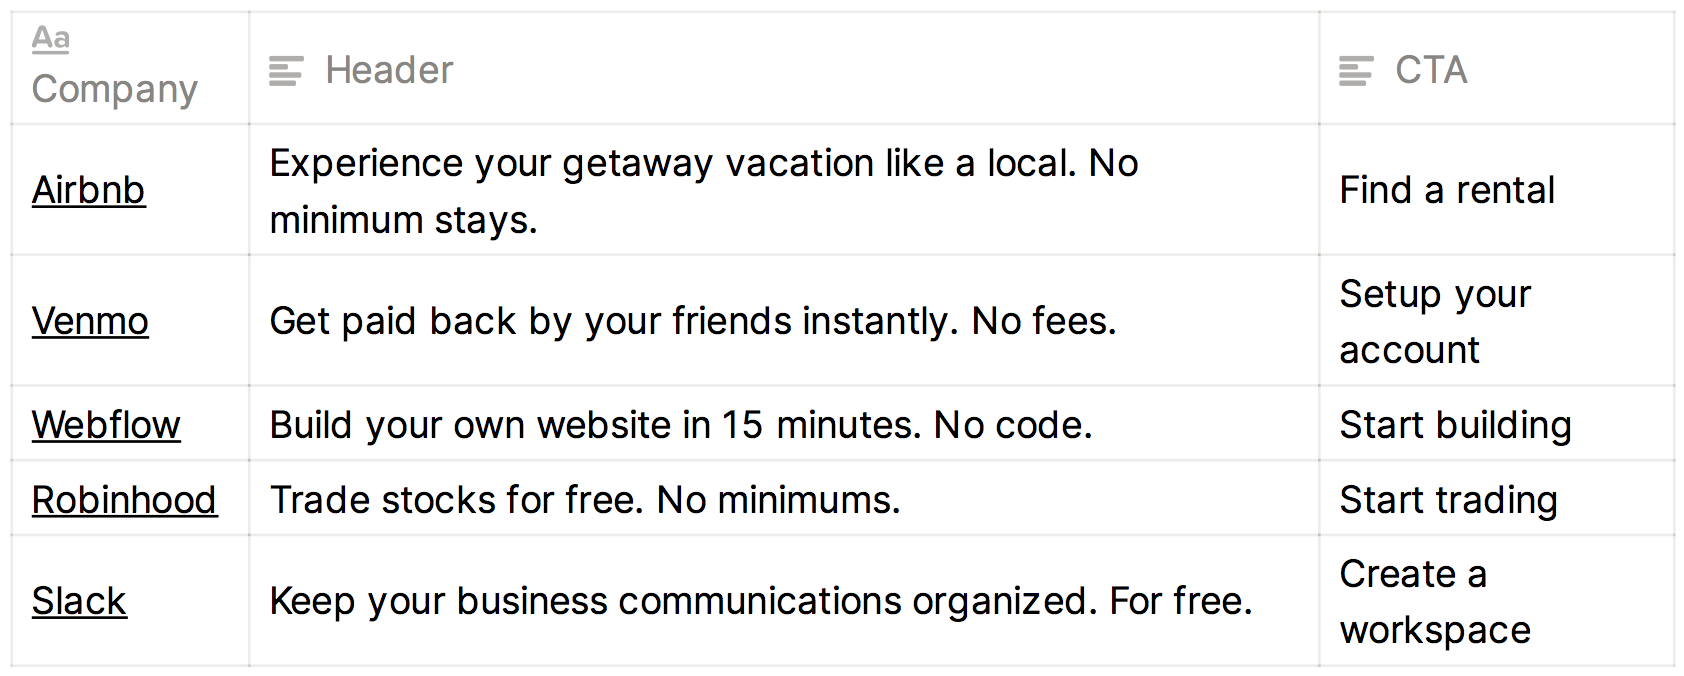The height and width of the screenshot is (676, 1684).
Task: Open the Robinhood page link
Action: [x=125, y=500]
